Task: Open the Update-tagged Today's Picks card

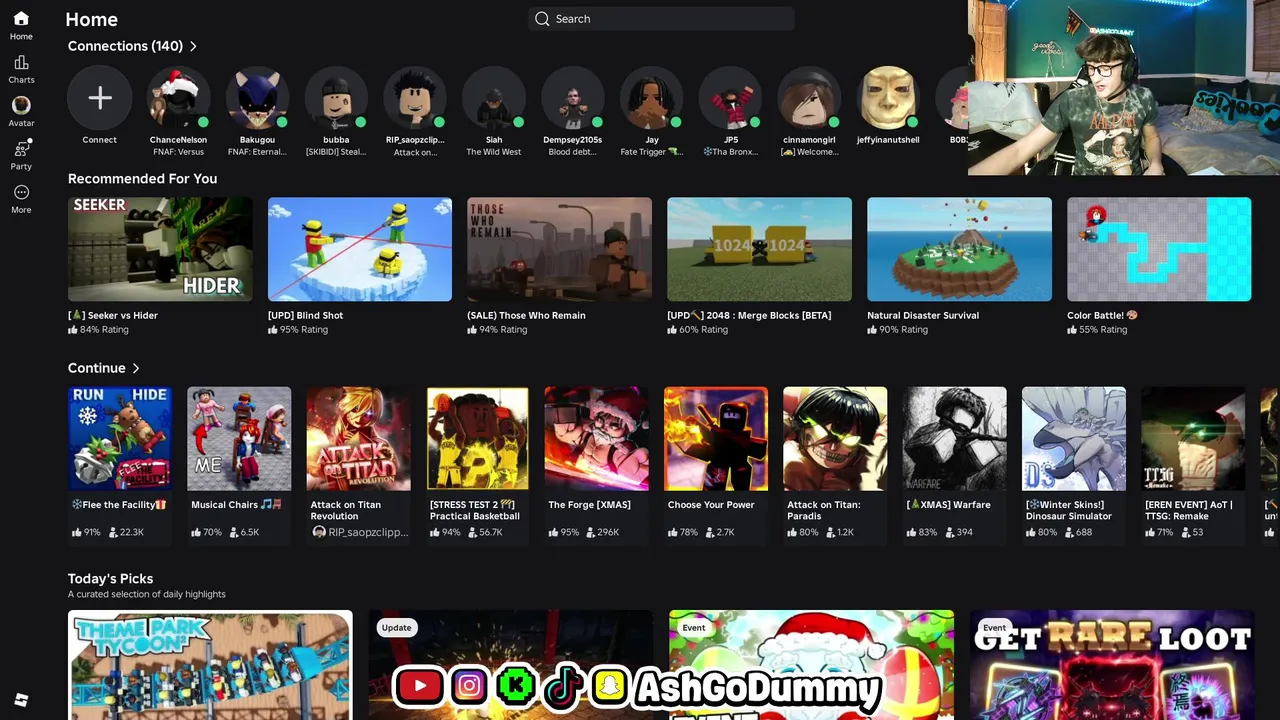Action: pyautogui.click(x=510, y=665)
